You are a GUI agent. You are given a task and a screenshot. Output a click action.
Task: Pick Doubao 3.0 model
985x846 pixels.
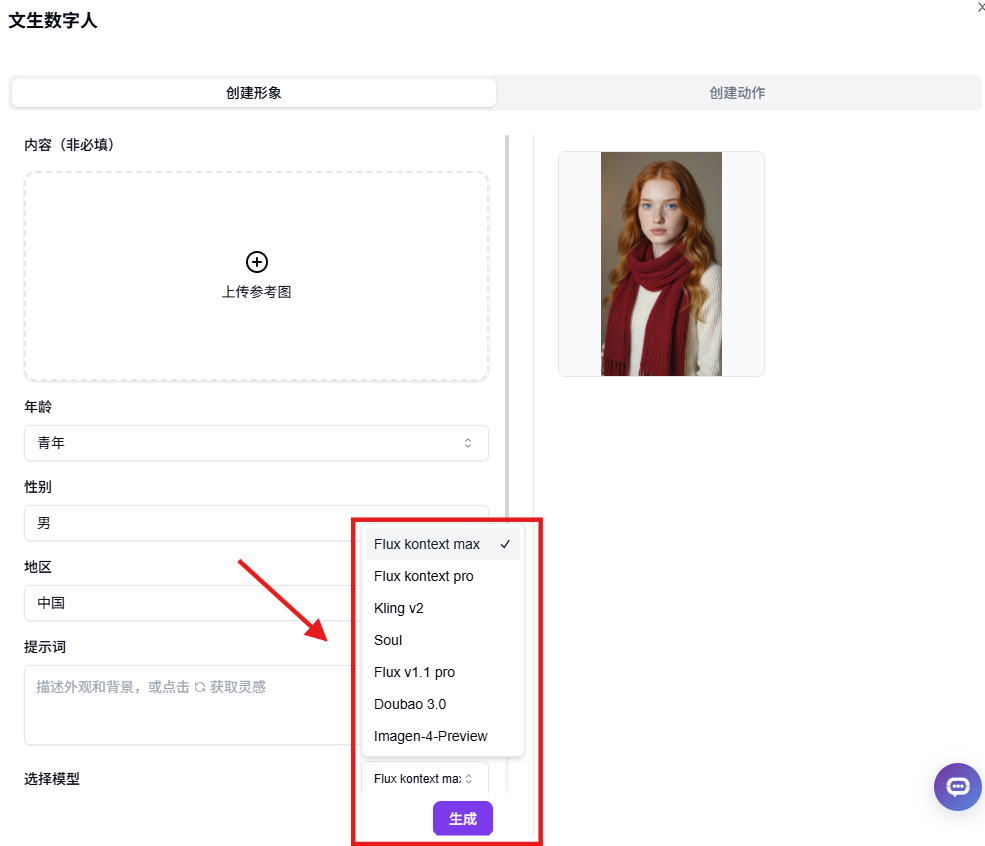tap(442, 704)
